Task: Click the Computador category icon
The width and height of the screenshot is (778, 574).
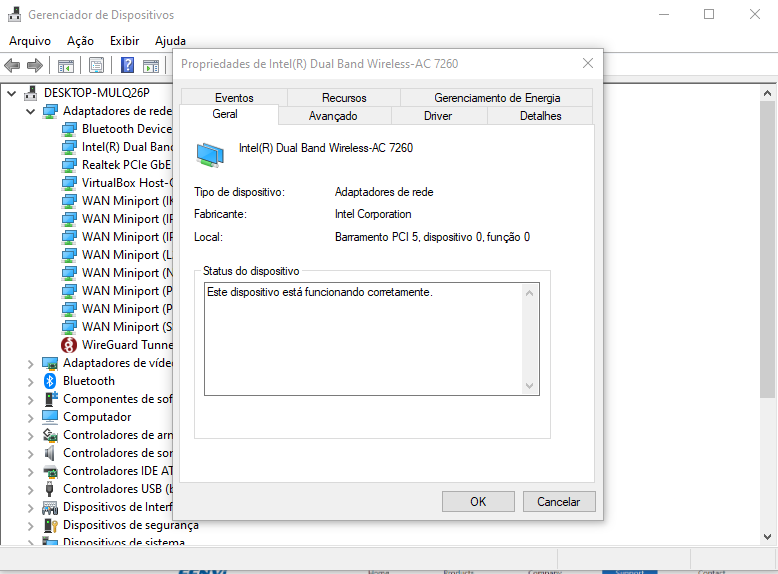Action: (50, 417)
